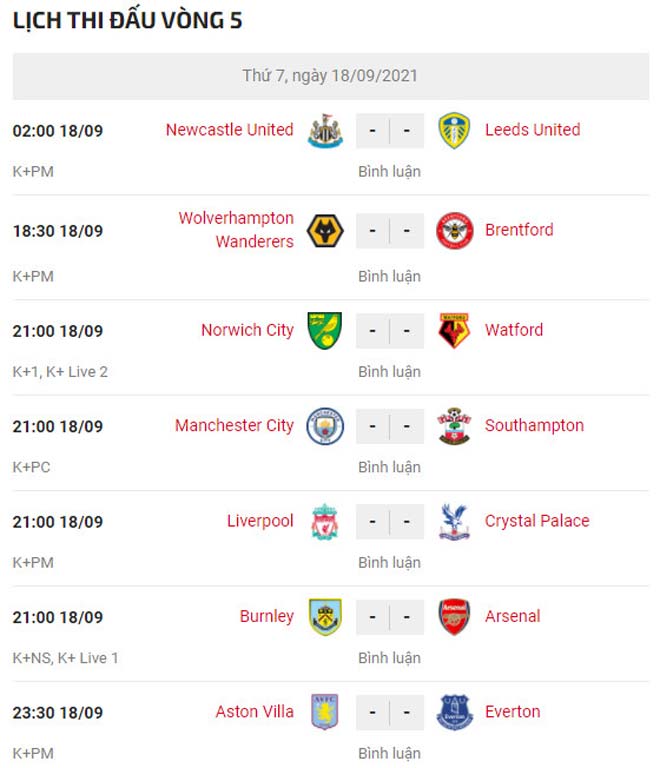The width and height of the screenshot is (660, 768).
Task: Open the Aston Villa team link
Action: (x=255, y=712)
